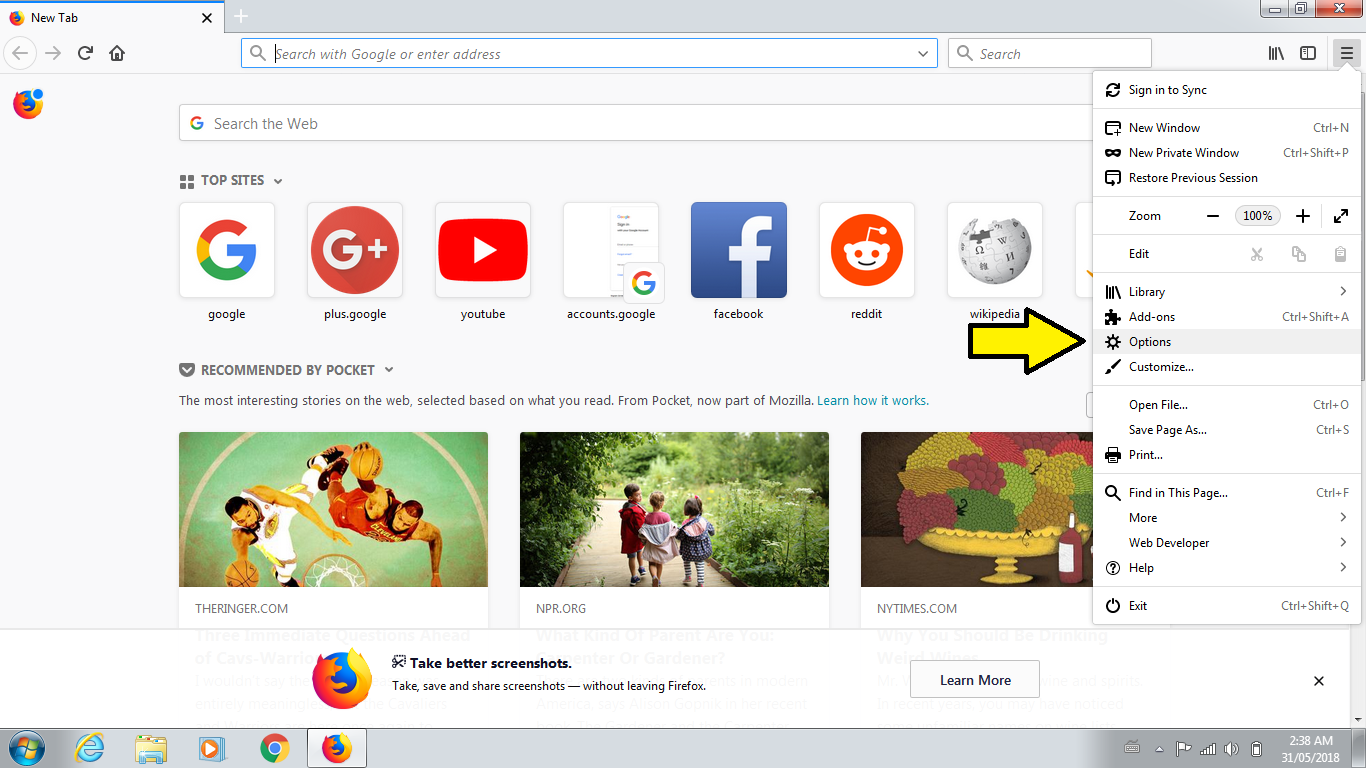Open the hamburger menu button
Screen dimensions: 1366x768
click(x=1346, y=53)
